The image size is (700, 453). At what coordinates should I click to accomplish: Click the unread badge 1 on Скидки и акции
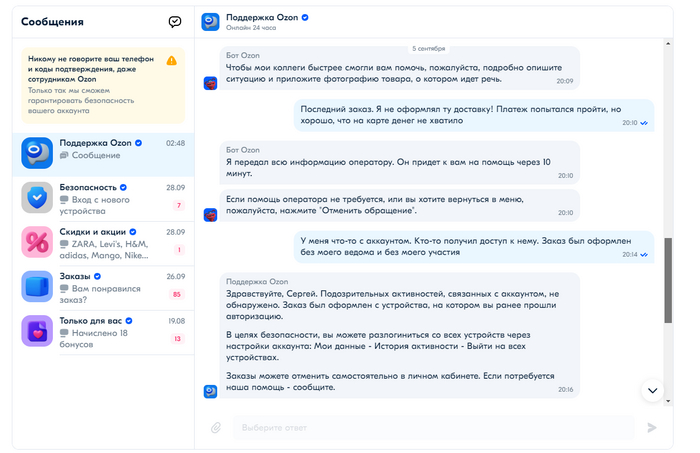click(179, 249)
